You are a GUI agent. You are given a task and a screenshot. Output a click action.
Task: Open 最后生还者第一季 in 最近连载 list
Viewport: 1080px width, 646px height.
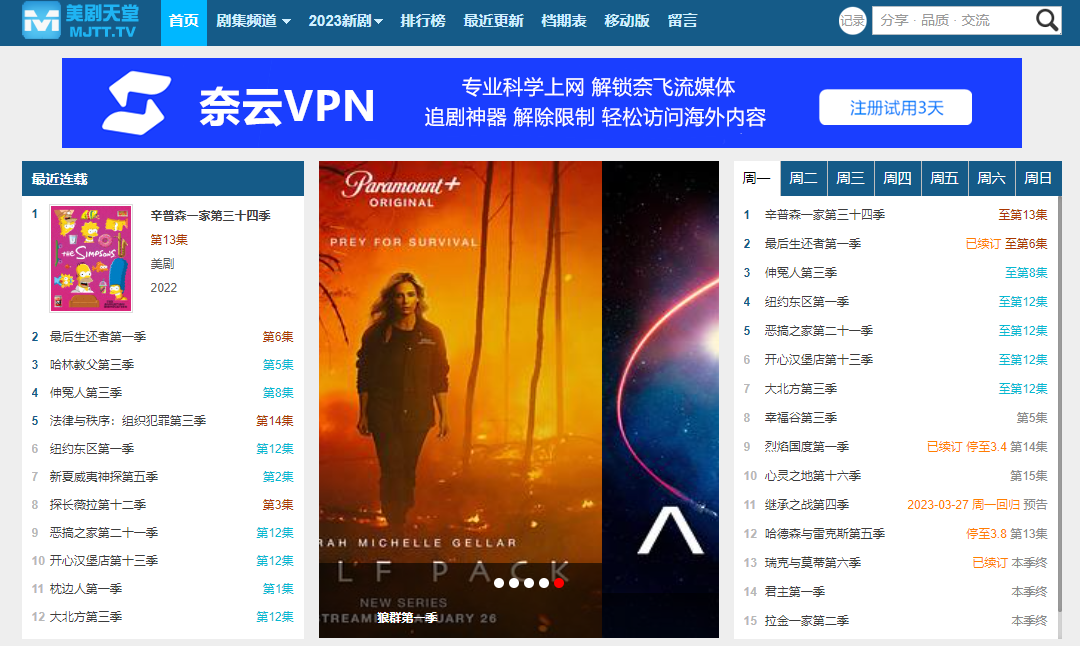[97, 337]
